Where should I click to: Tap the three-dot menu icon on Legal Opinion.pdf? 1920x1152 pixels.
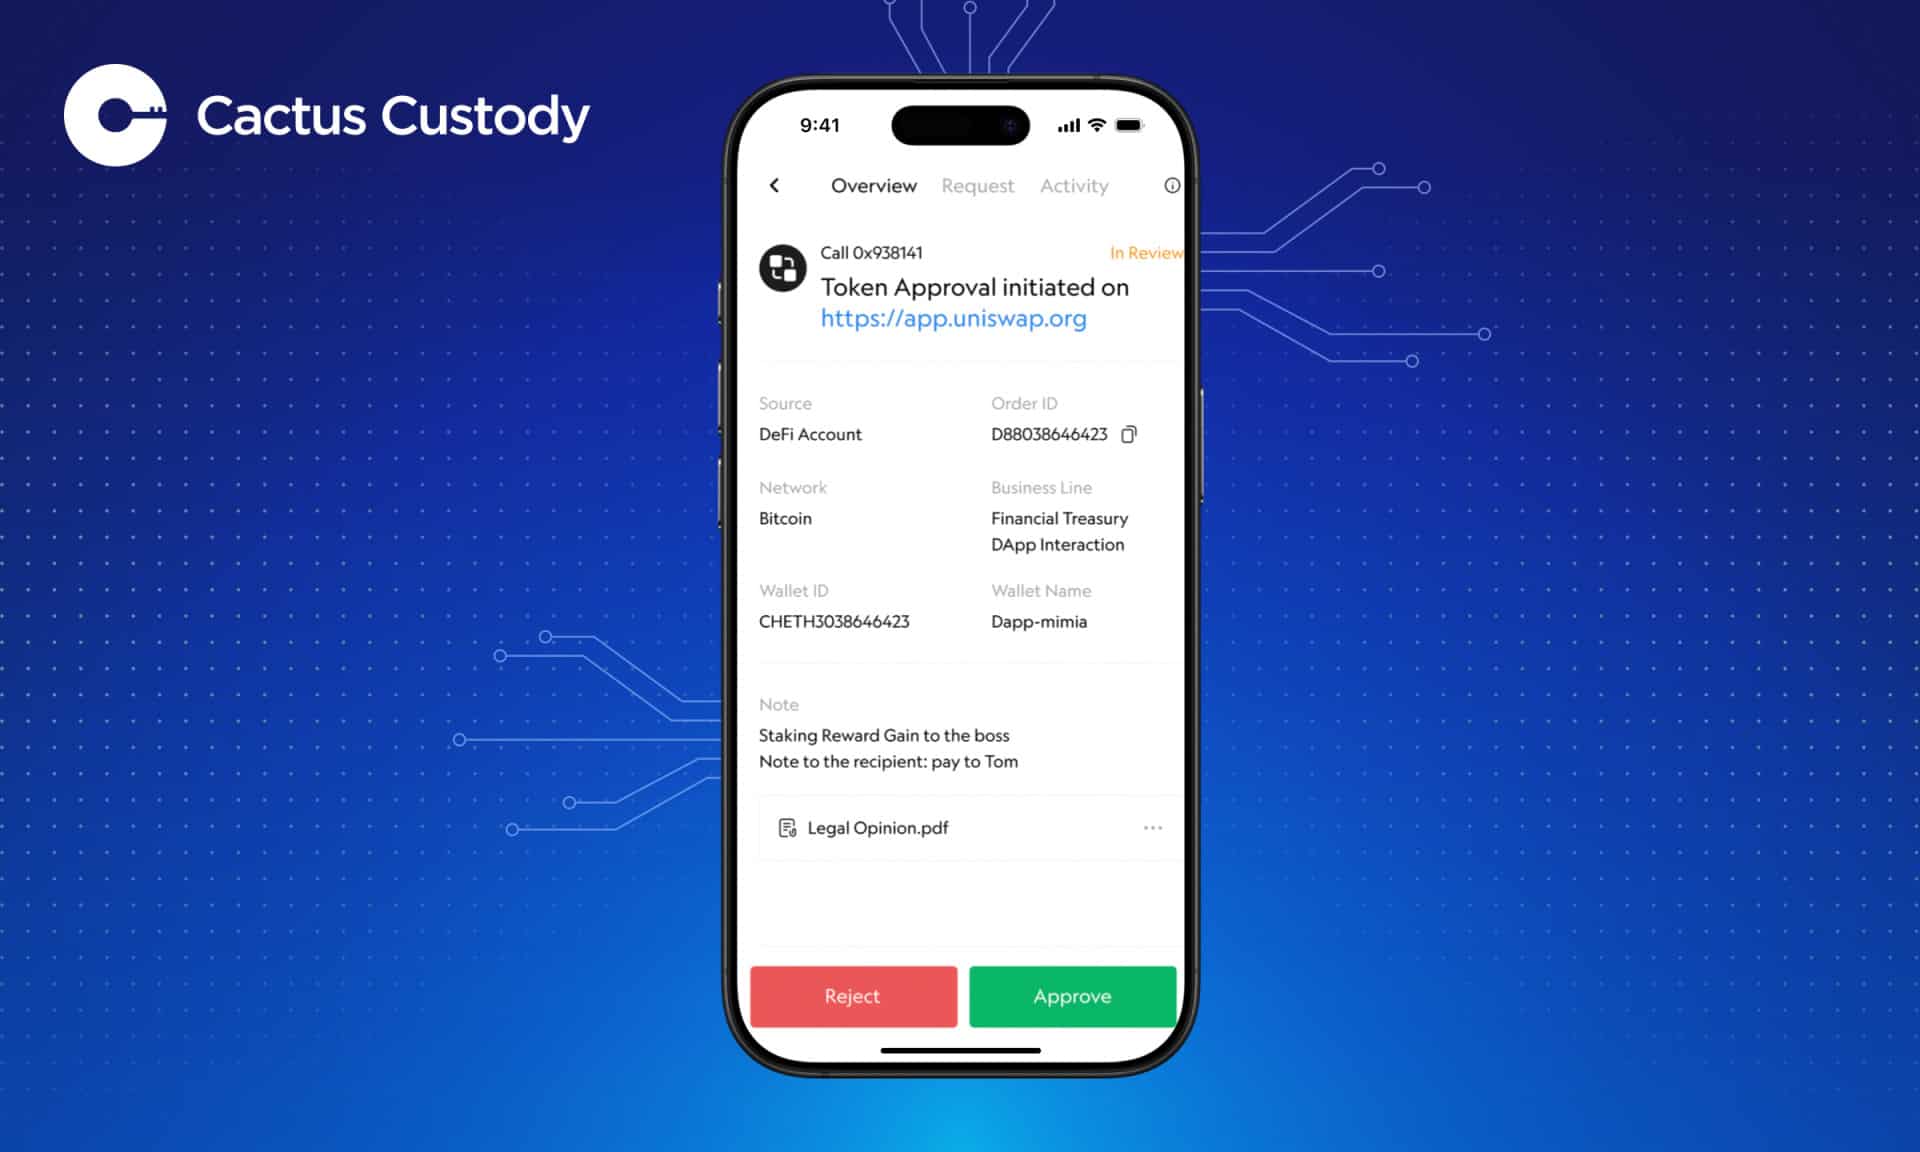(x=1152, y=827)
